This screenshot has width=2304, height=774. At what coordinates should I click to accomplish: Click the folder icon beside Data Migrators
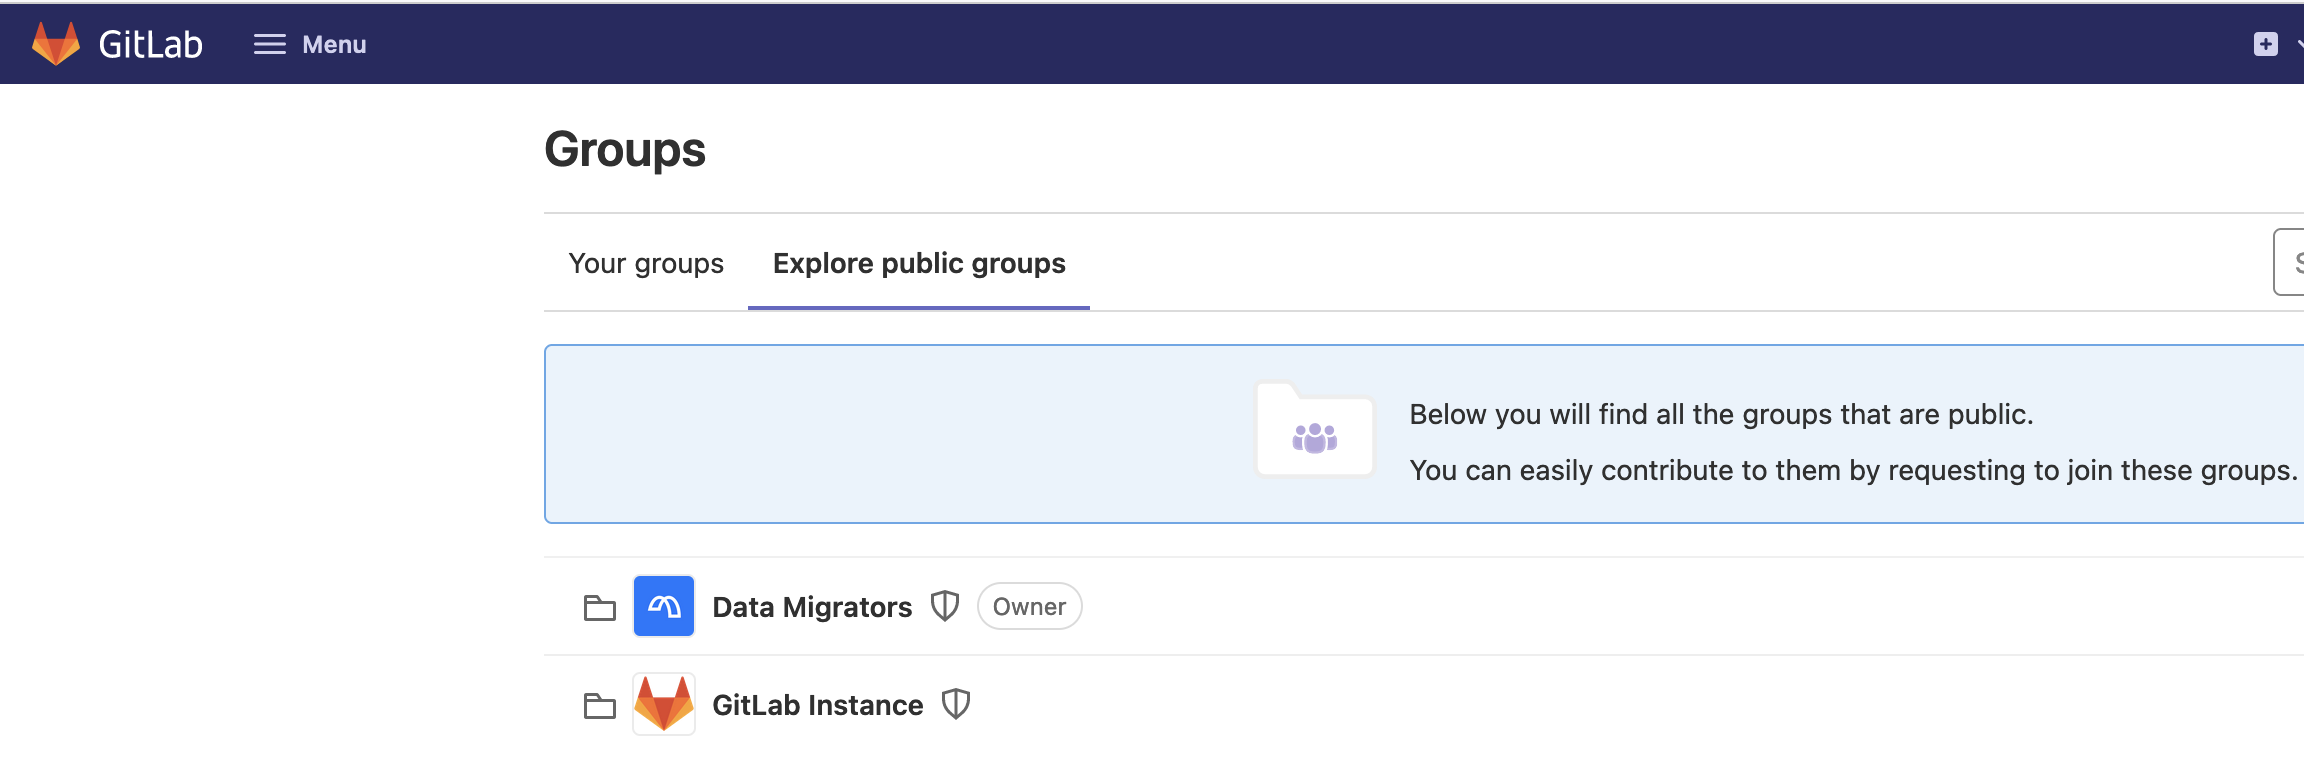(599, 607)
